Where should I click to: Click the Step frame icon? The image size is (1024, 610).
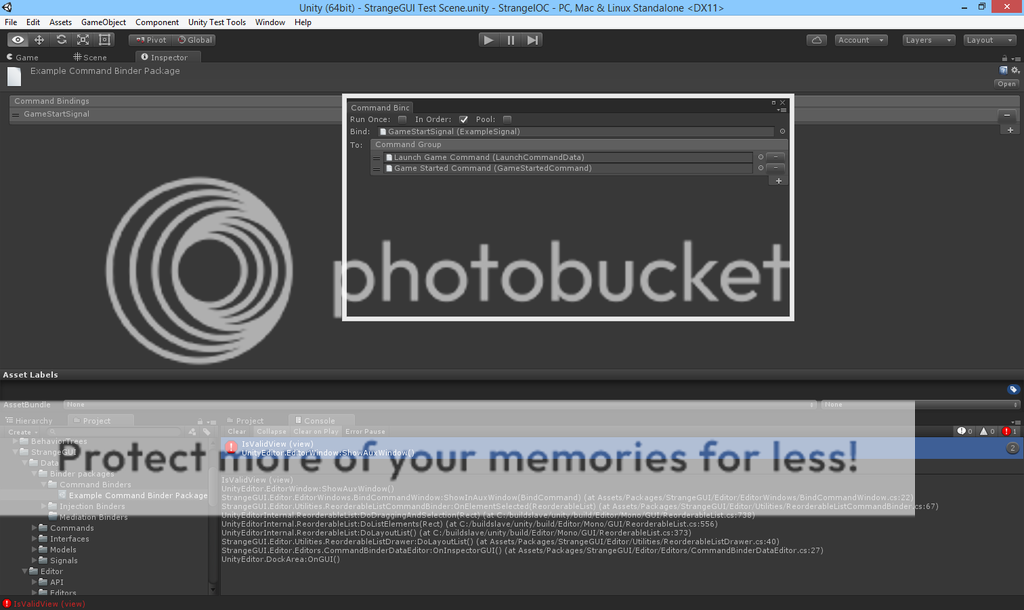532,39
